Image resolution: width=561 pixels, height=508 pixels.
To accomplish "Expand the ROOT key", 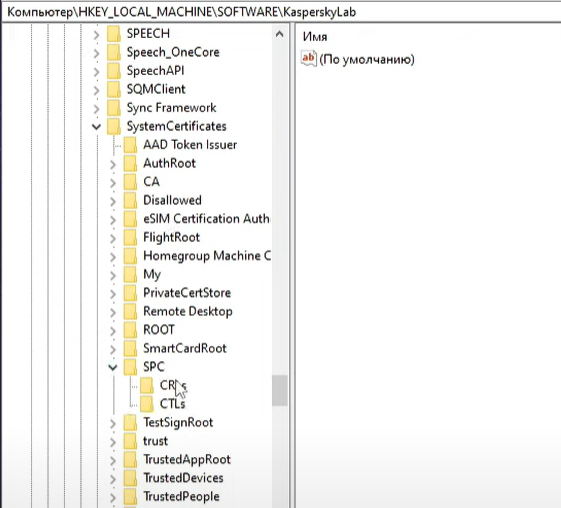I will point(113,331).
